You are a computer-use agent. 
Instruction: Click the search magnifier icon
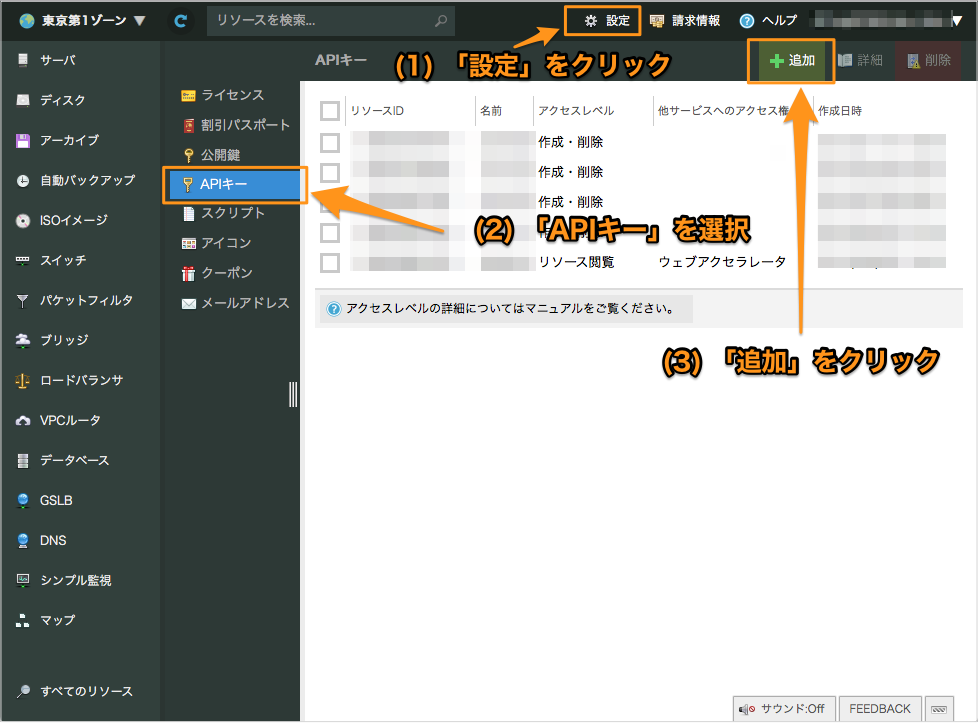pyautogui.click(x=441, y=21)
